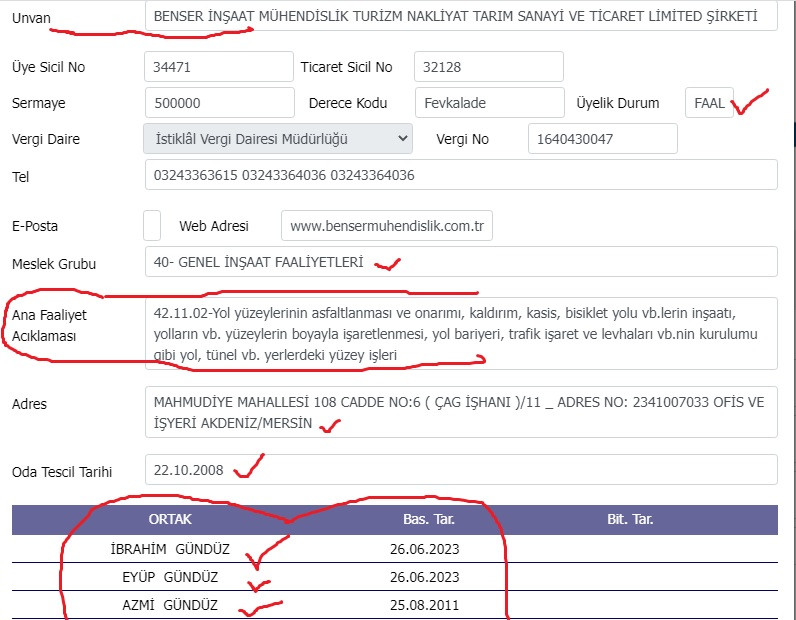Click the Ticaret Sicil No field 32128

click(488, 67)
